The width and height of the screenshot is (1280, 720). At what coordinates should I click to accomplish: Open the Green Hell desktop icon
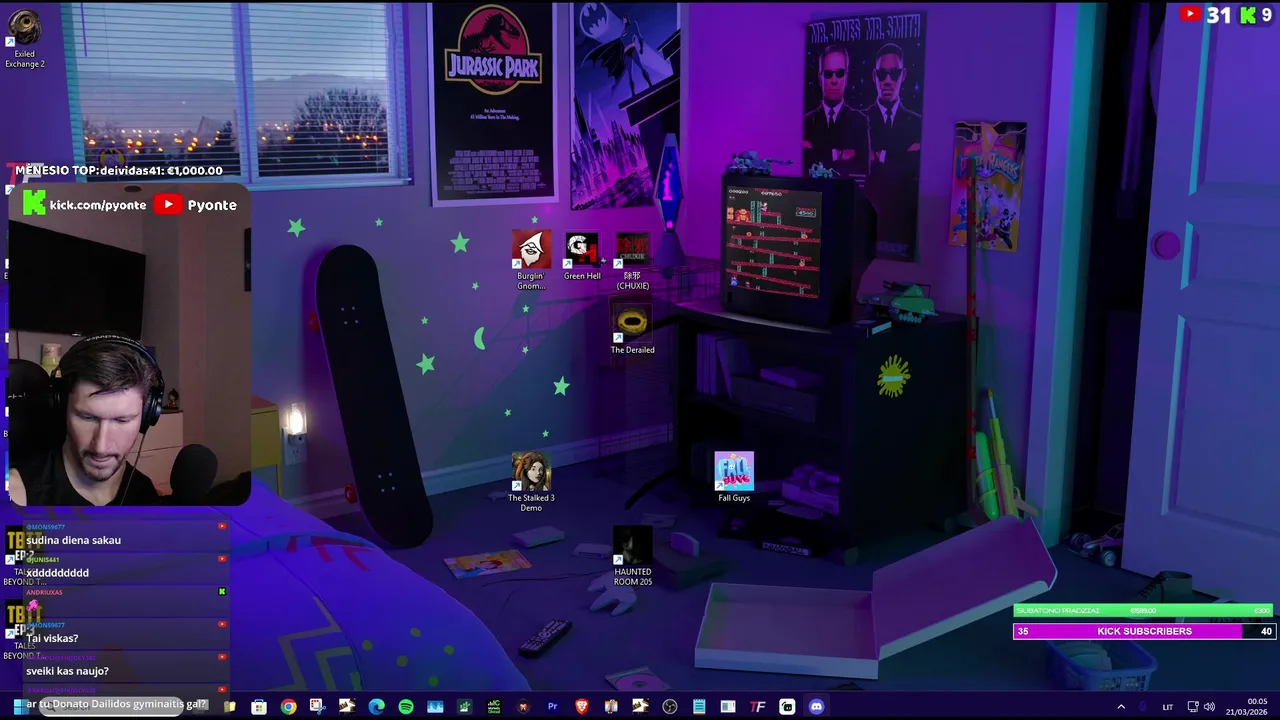pos(582,256)
